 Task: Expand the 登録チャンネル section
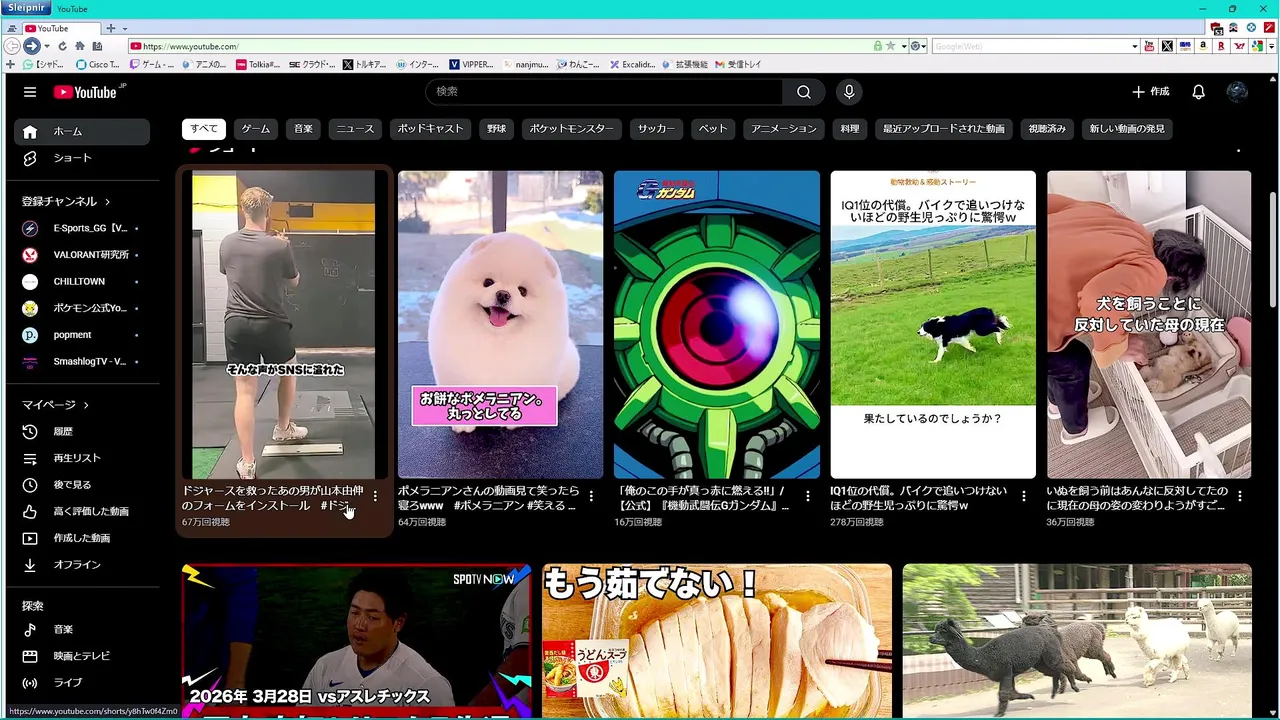point(66,201)
